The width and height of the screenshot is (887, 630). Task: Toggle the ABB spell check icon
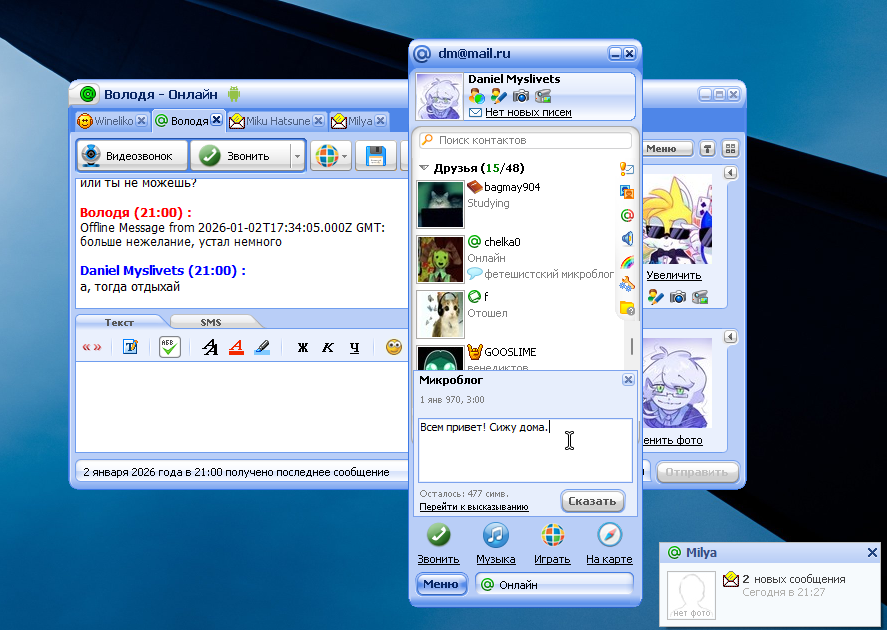tap(170, 347)
